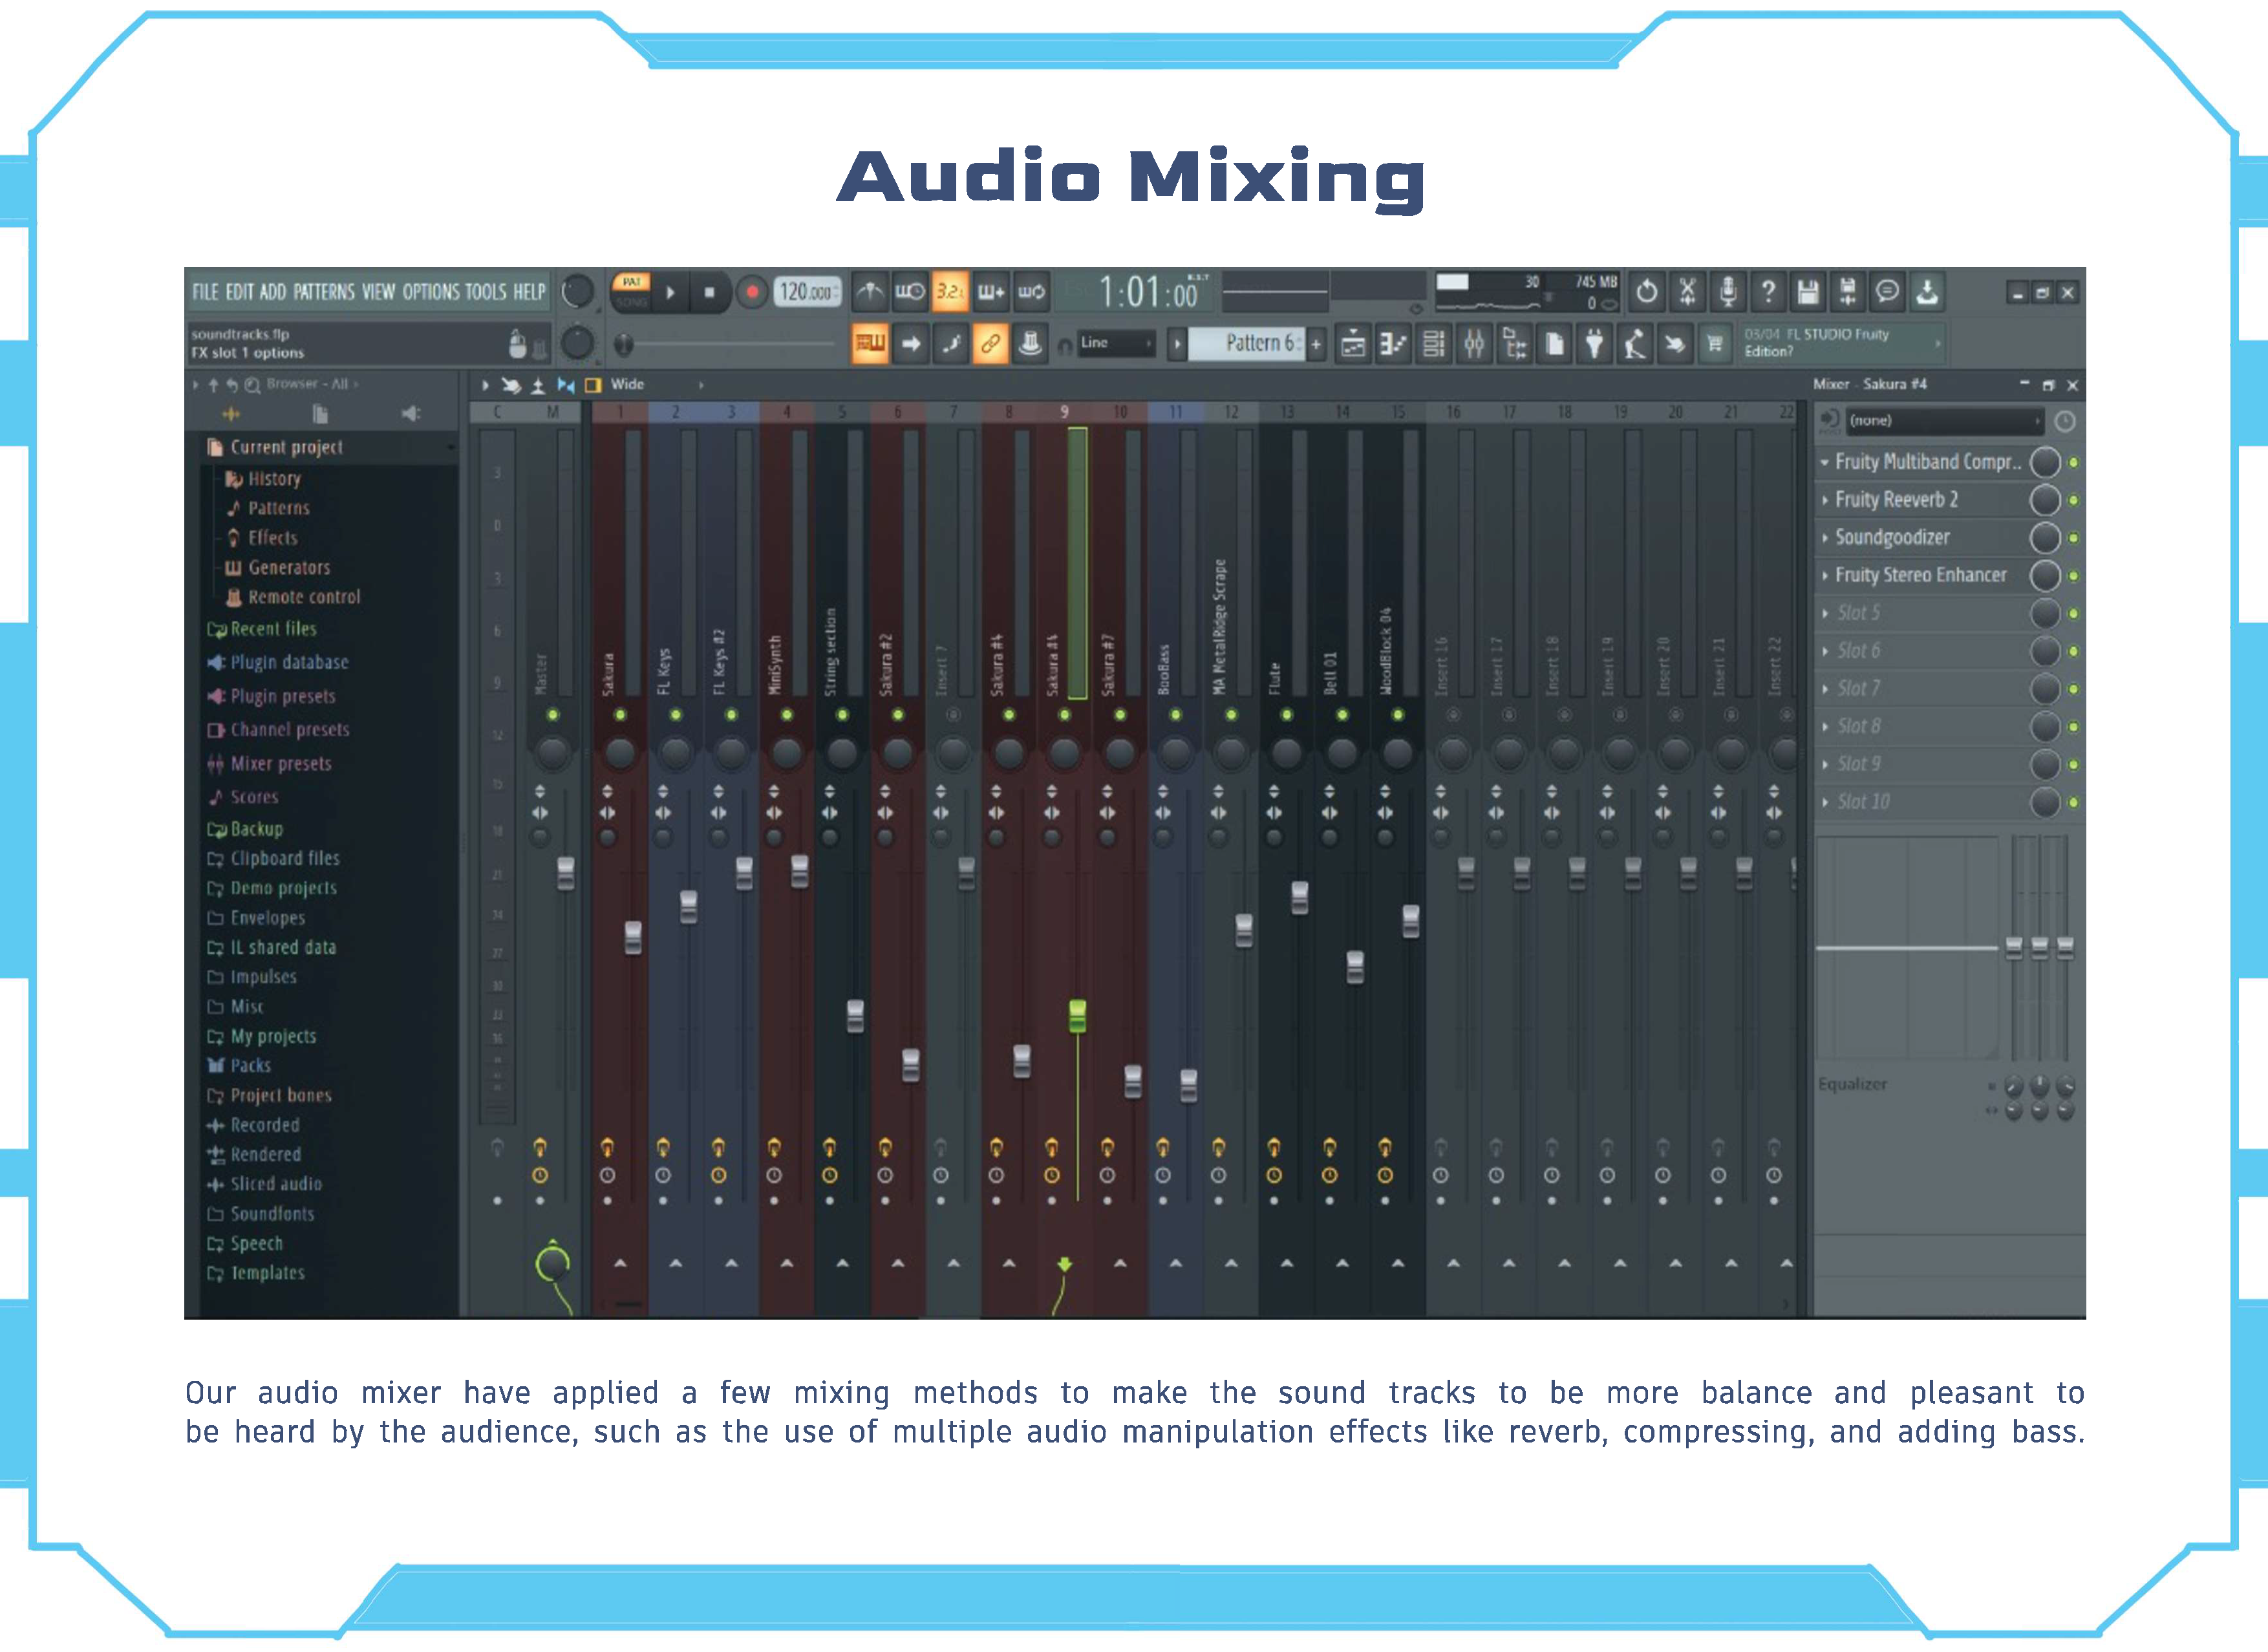
Task: Mute the Master track green LED
Action: 553,715
